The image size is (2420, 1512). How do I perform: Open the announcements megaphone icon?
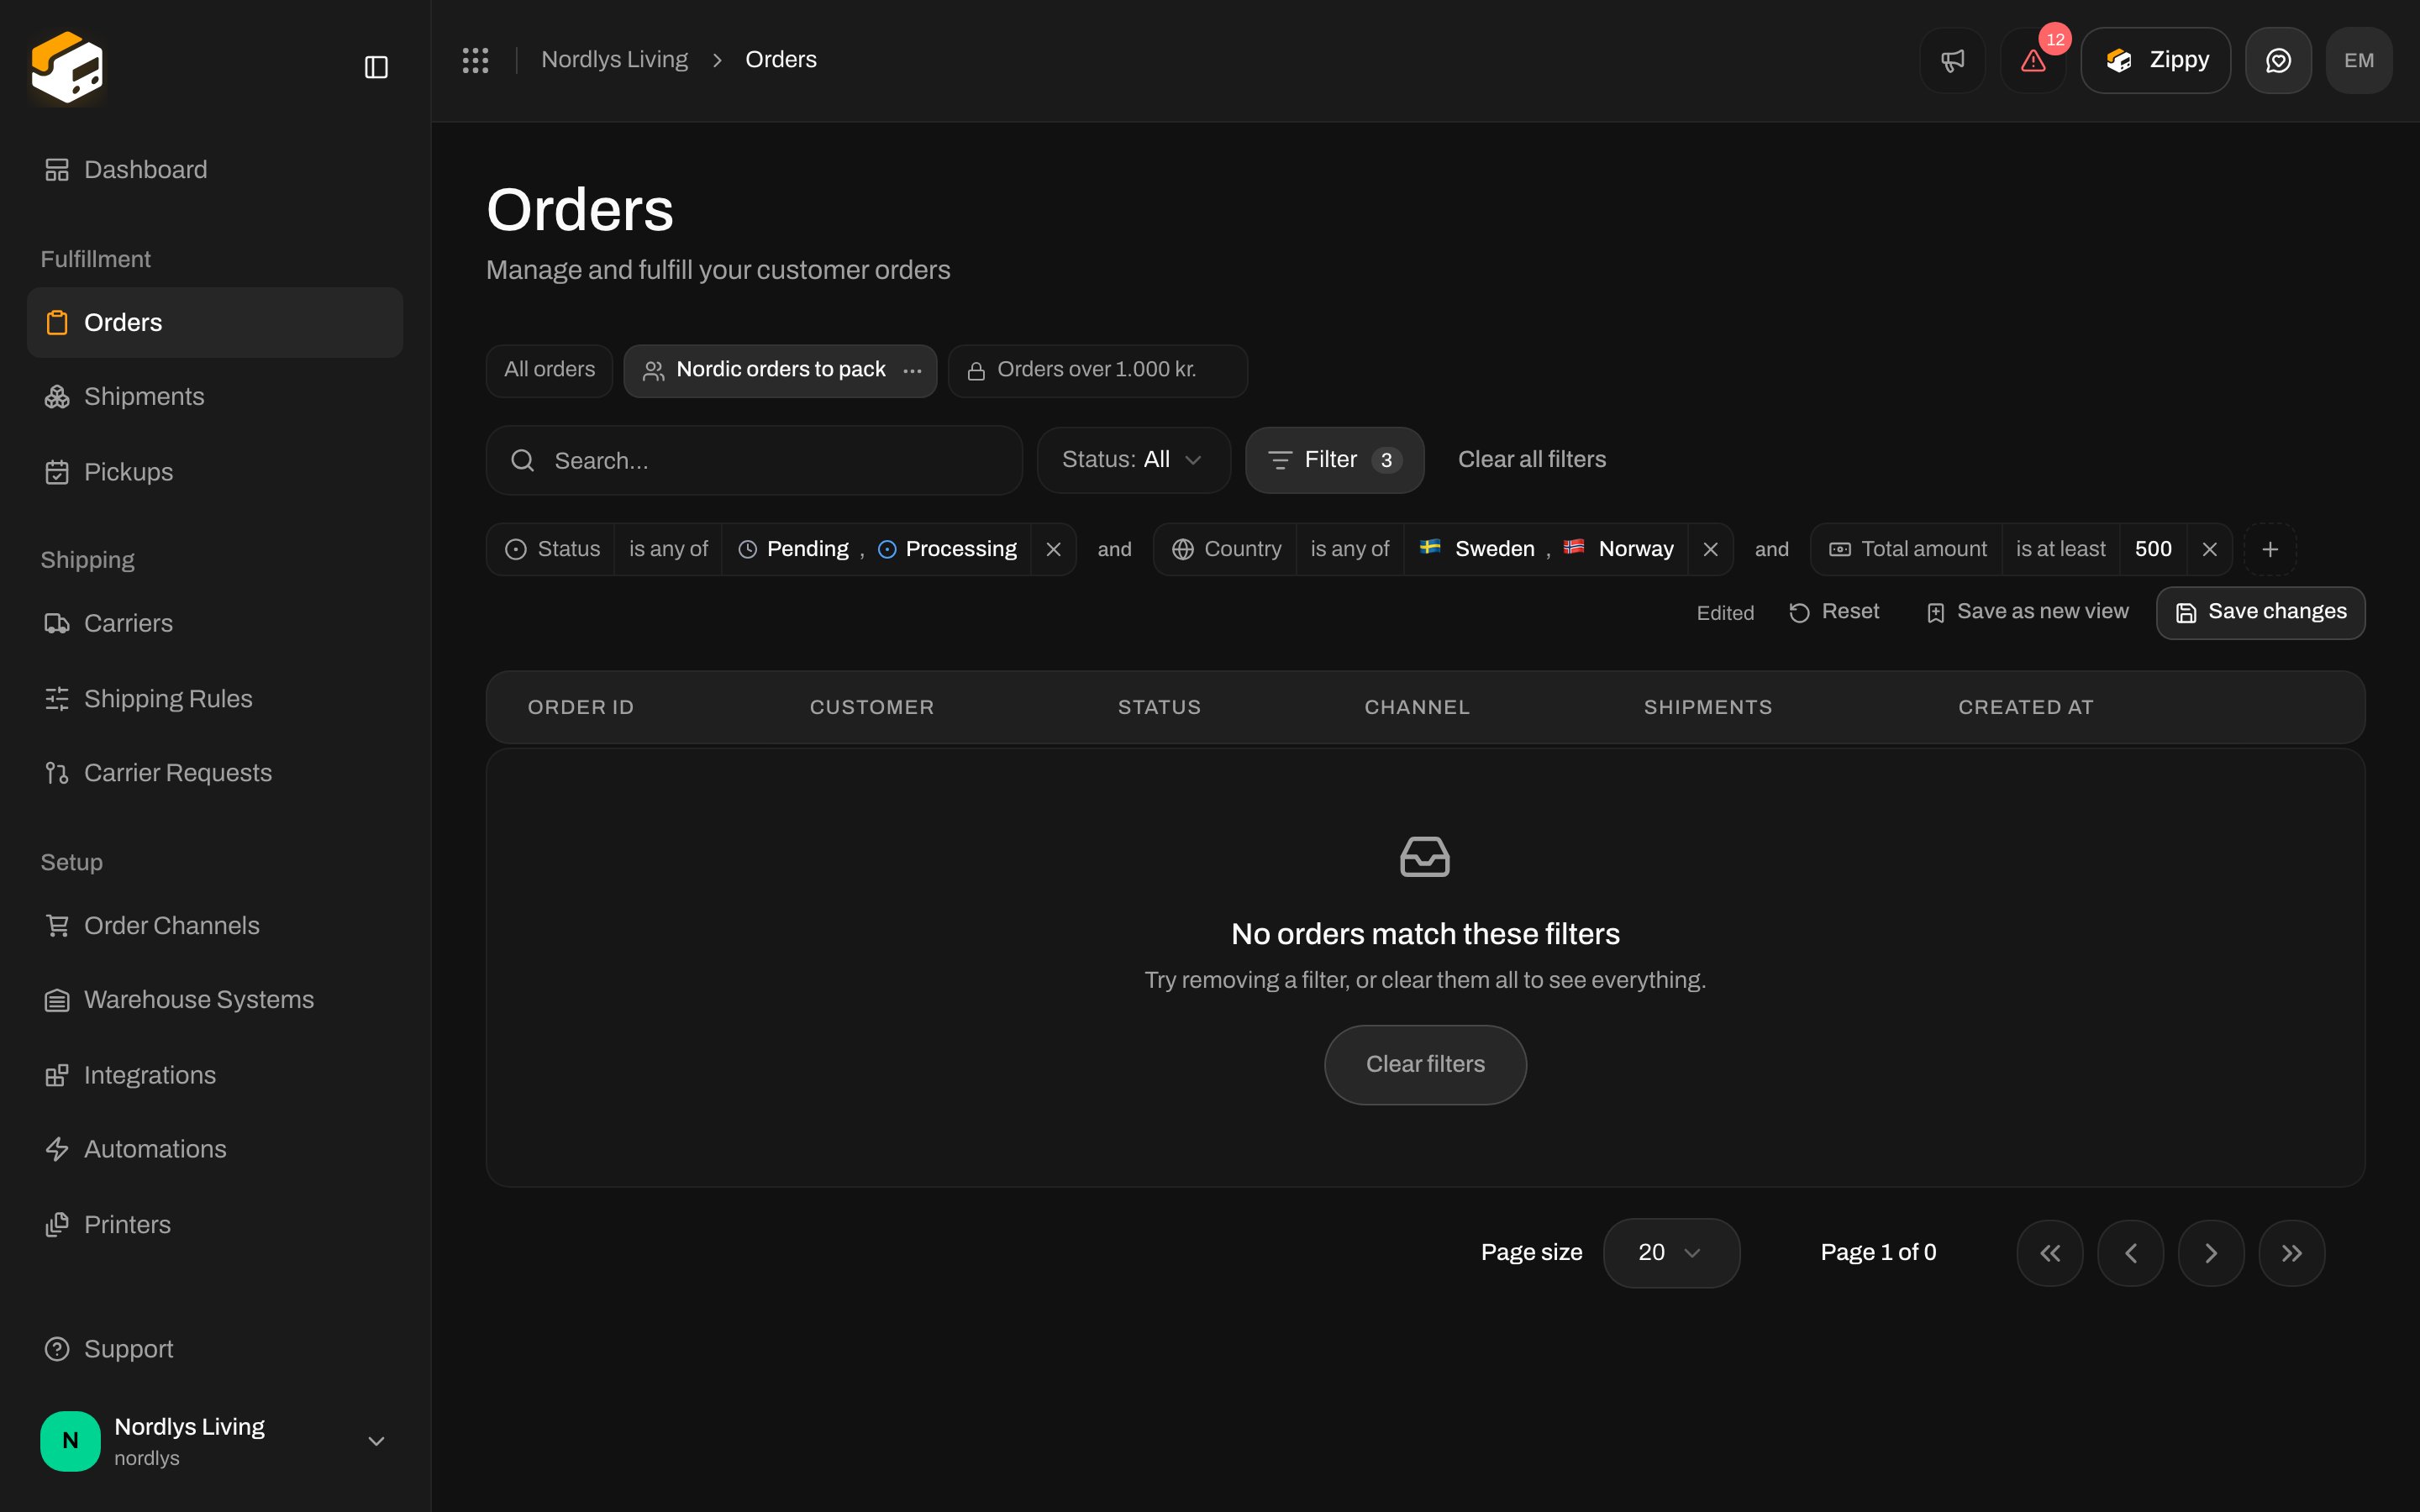[1952, 60]
